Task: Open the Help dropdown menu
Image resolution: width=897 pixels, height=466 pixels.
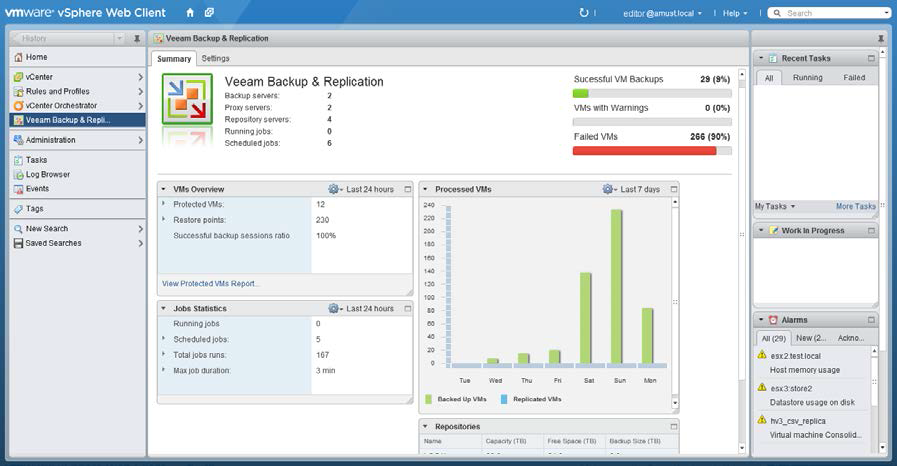Action: coord(735,13)
